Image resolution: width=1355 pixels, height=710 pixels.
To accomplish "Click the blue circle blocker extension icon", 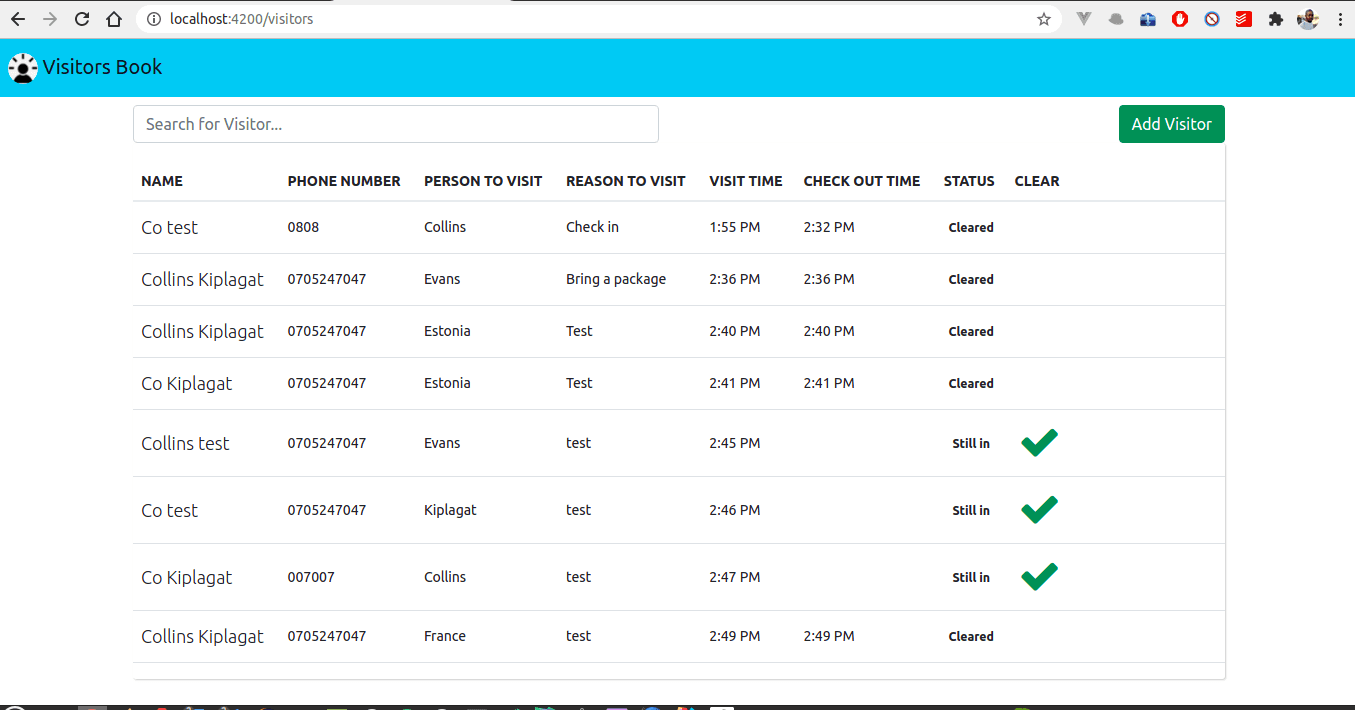I will (1212, 19).
